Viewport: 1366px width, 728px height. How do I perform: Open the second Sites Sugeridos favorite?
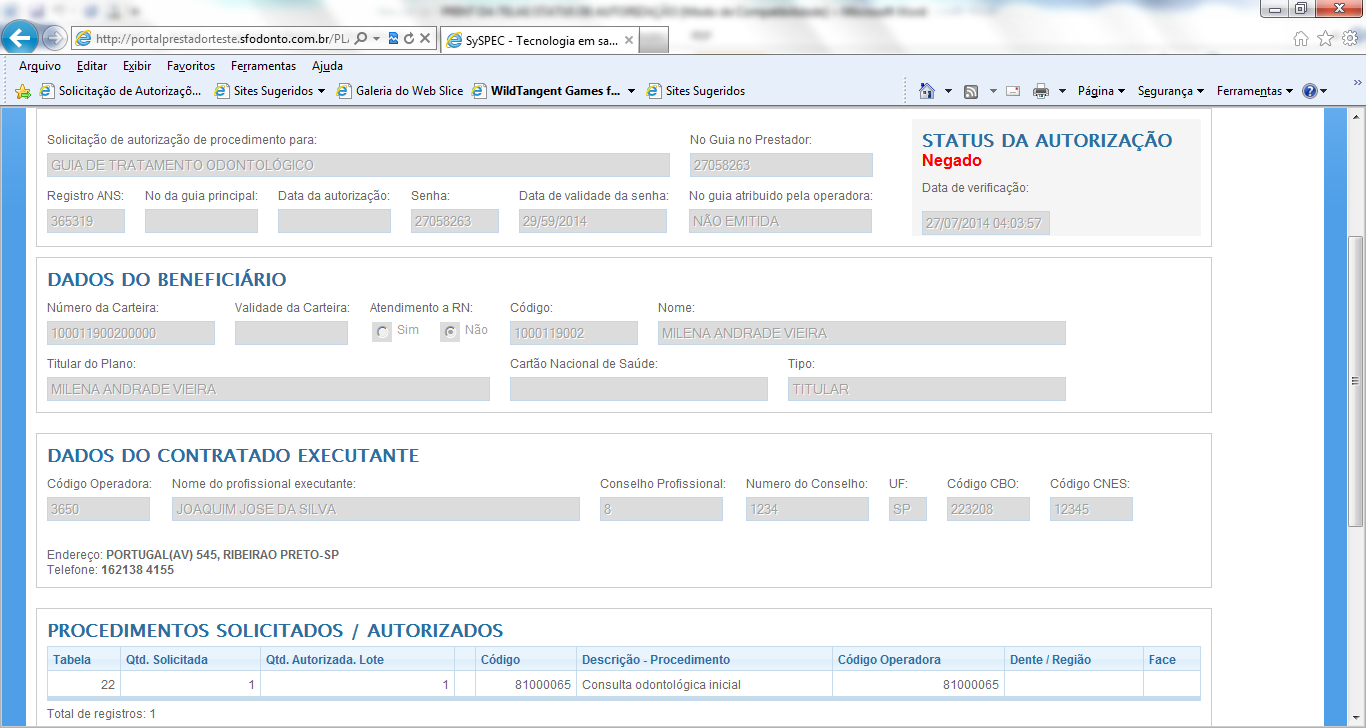[x=696, y=91]
